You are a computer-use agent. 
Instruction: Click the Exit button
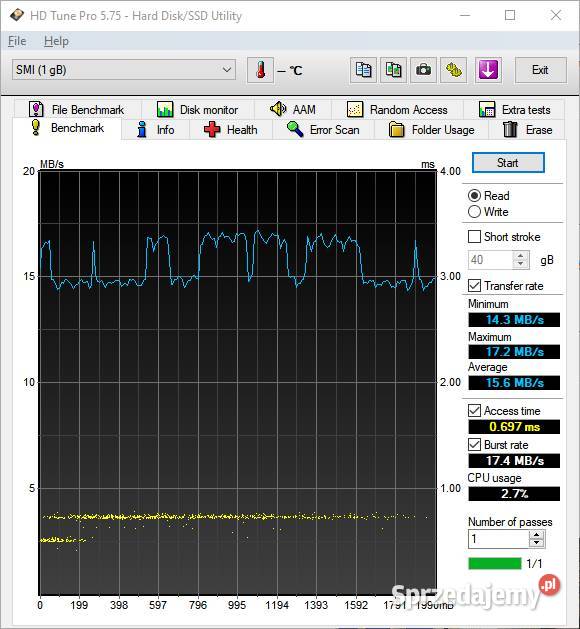click(x=540, y=70)
